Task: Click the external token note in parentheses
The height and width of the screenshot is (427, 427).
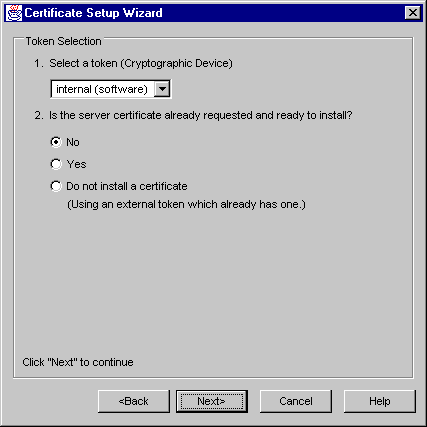Action: pyautogui.click(x=186, y=204)
